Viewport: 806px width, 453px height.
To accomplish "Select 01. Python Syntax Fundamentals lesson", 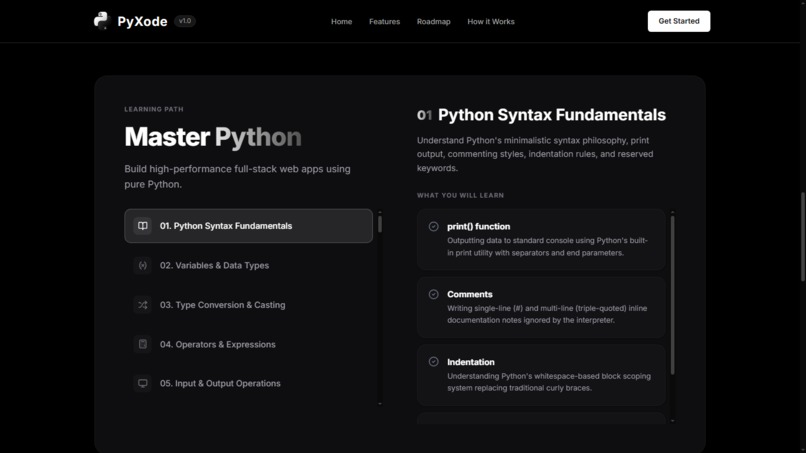I will pyautogui.click(x=248, y=226).
